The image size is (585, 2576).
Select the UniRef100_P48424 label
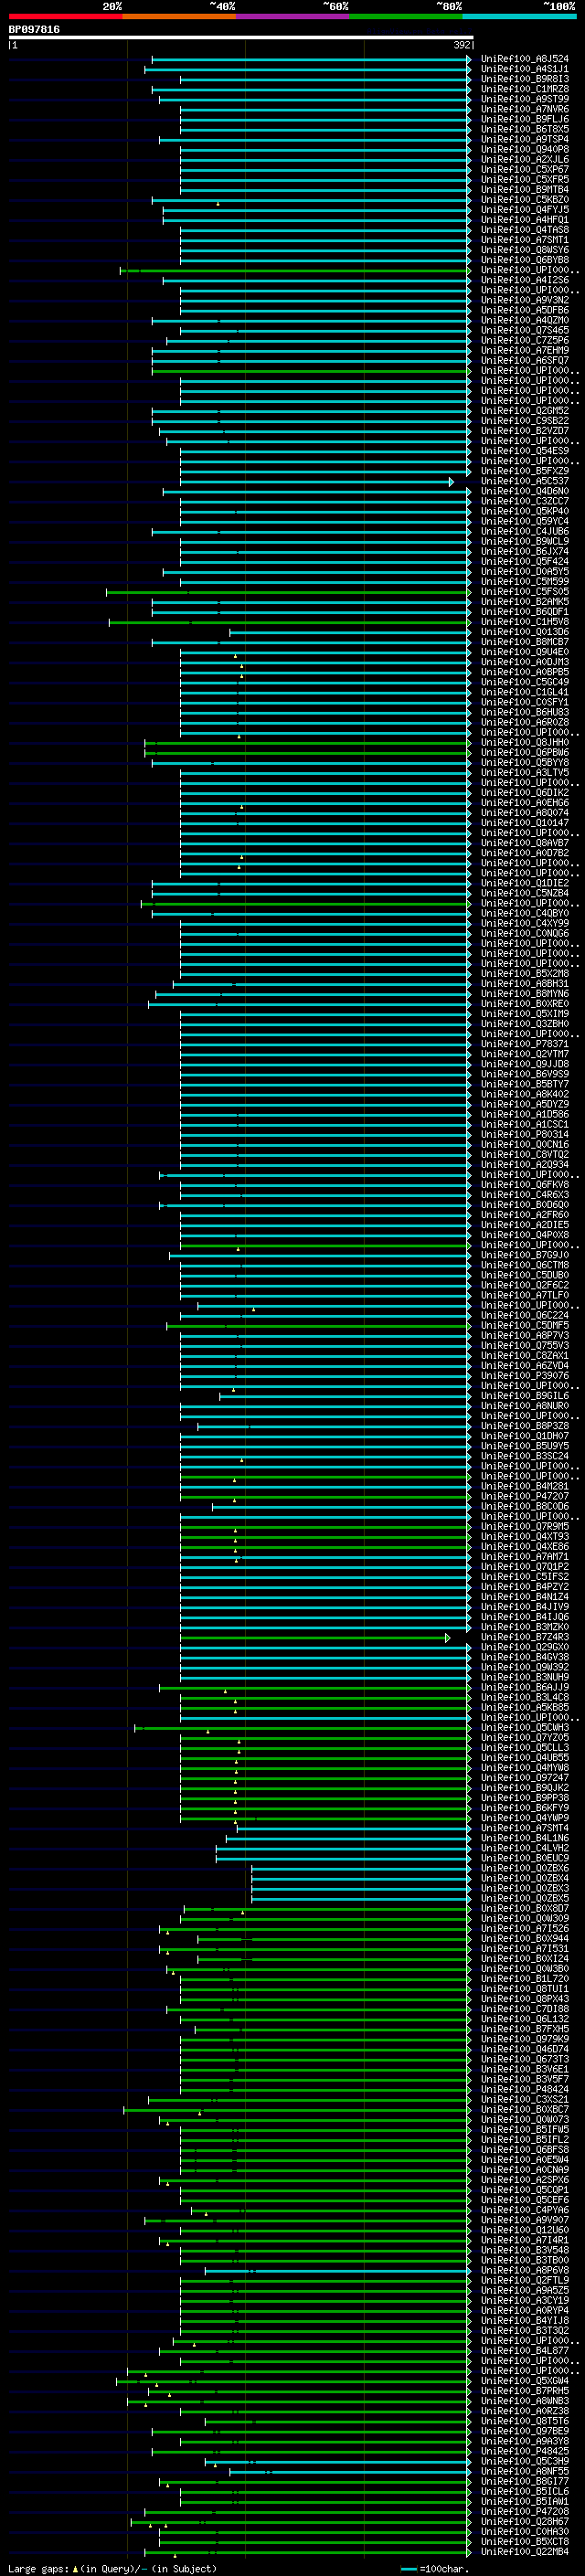(524, 2089)
